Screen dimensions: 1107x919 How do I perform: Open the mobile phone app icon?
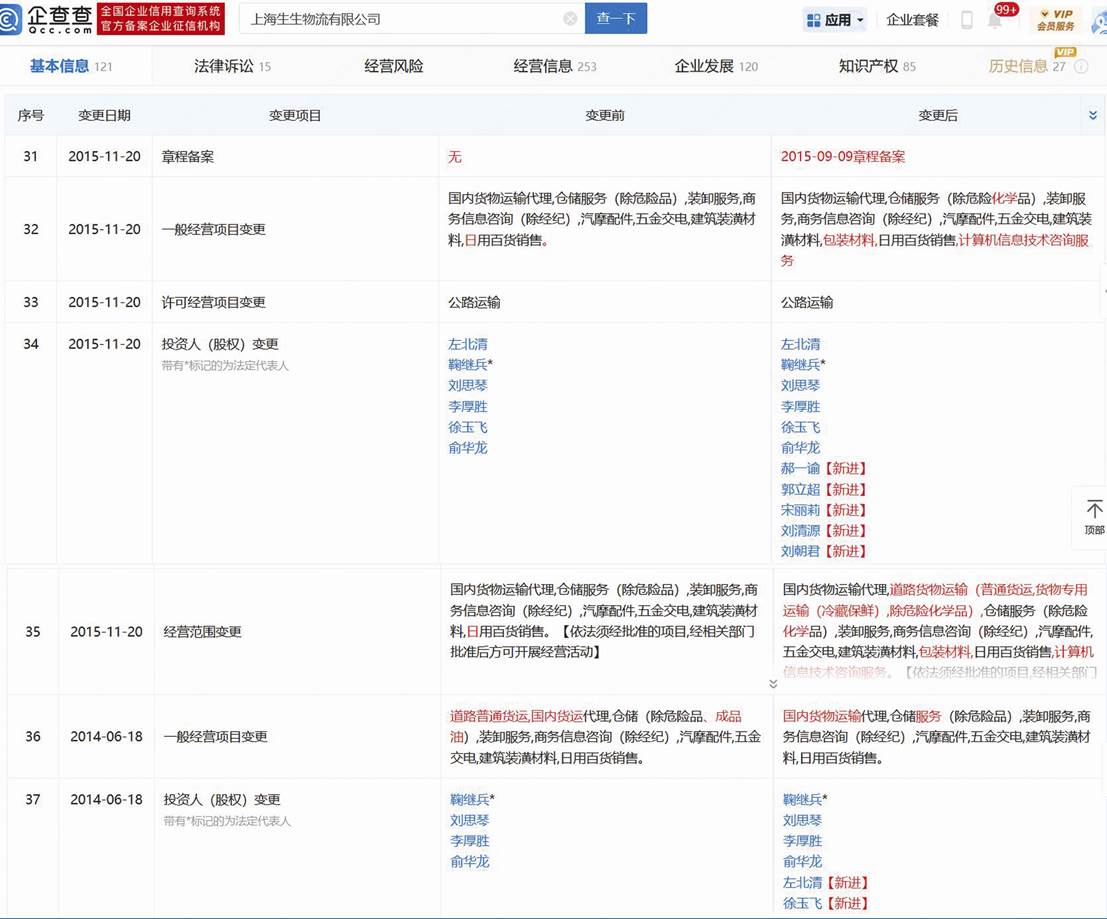[966, 20]
